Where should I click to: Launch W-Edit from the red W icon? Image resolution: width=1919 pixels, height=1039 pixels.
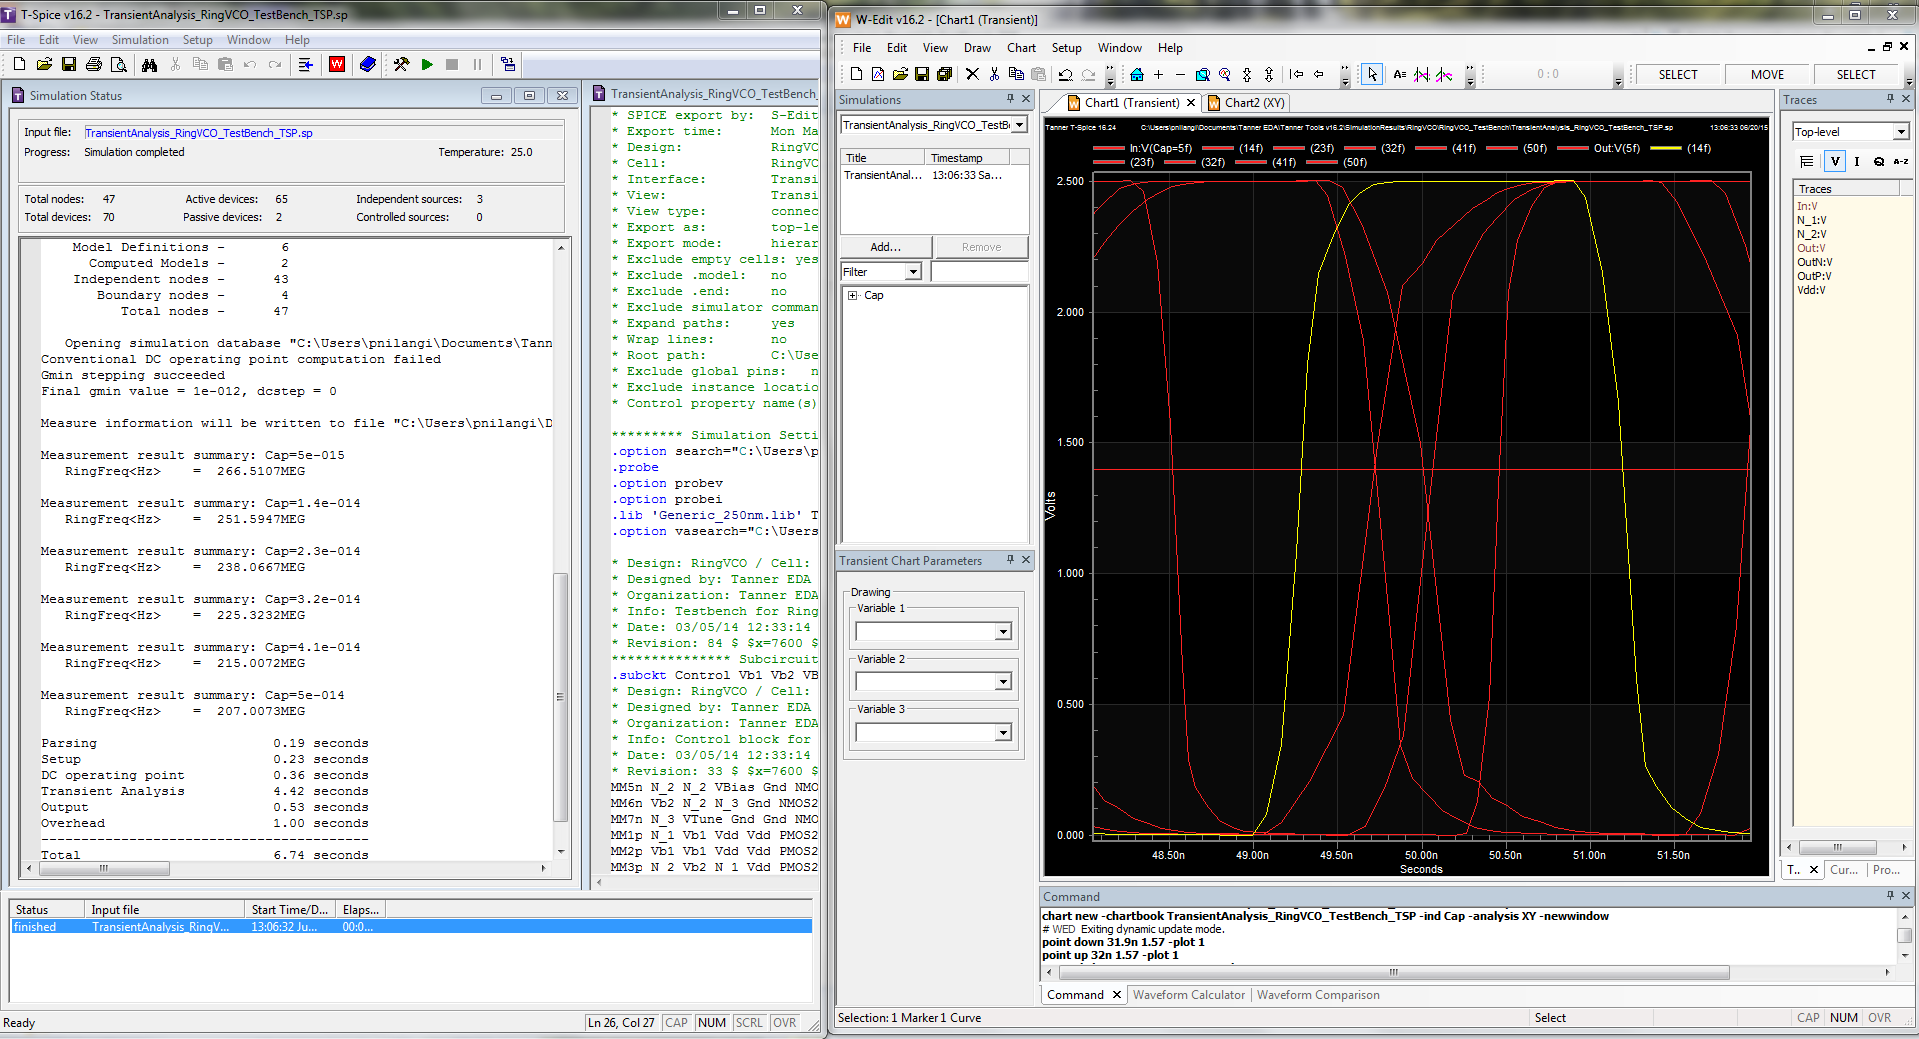point(337,65)
